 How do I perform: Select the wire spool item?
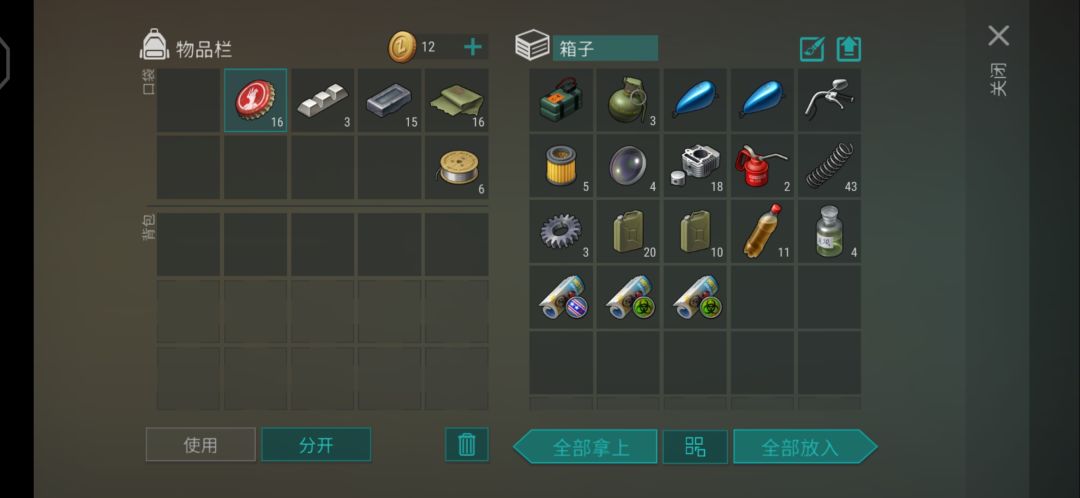(x=457, y=167)
